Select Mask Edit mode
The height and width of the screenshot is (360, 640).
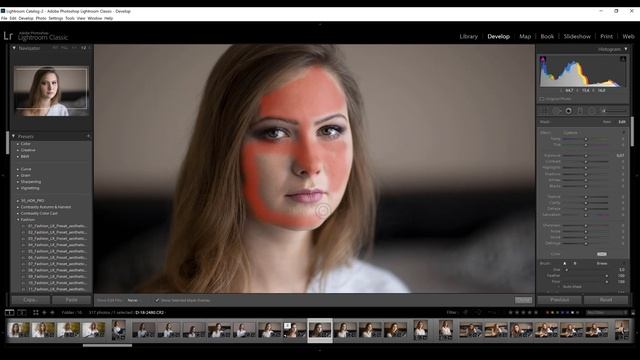click(622, 122)
